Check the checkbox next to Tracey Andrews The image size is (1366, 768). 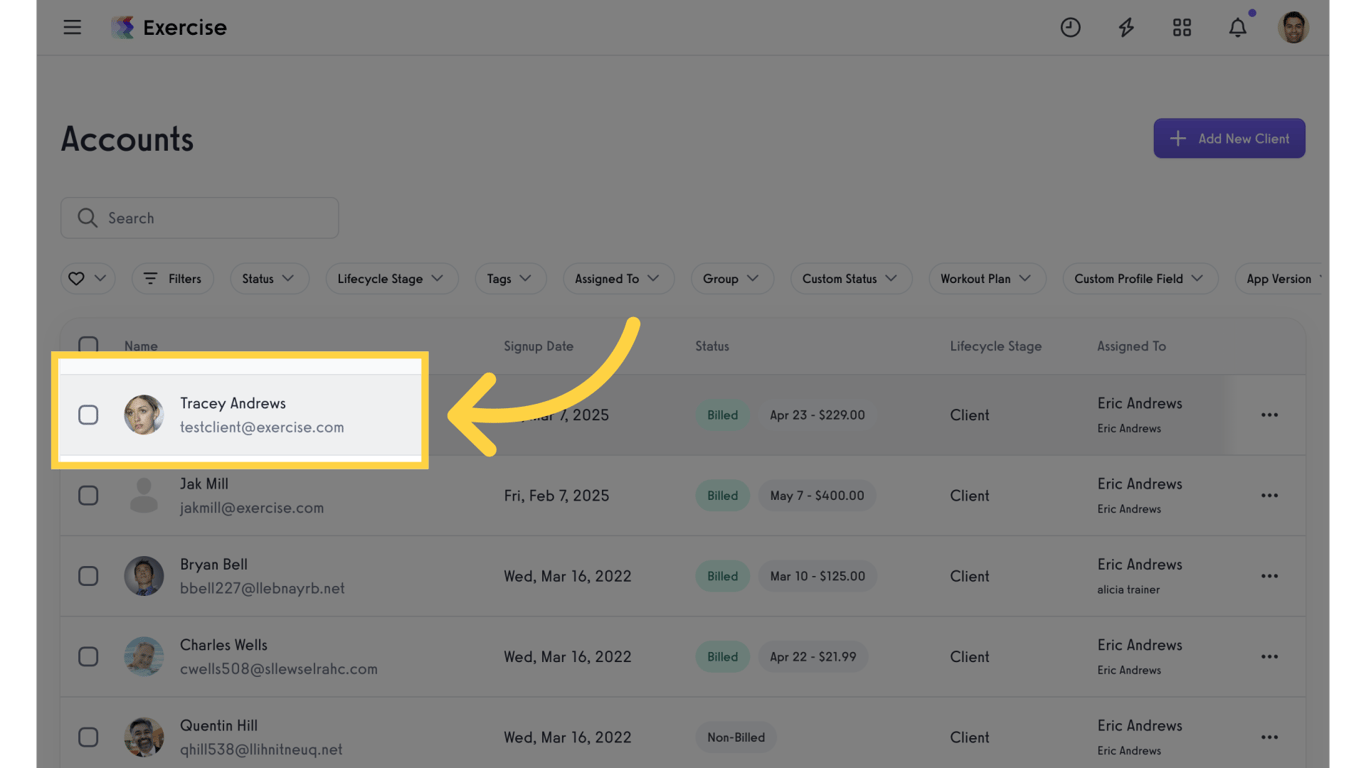(x=88, y=414)
